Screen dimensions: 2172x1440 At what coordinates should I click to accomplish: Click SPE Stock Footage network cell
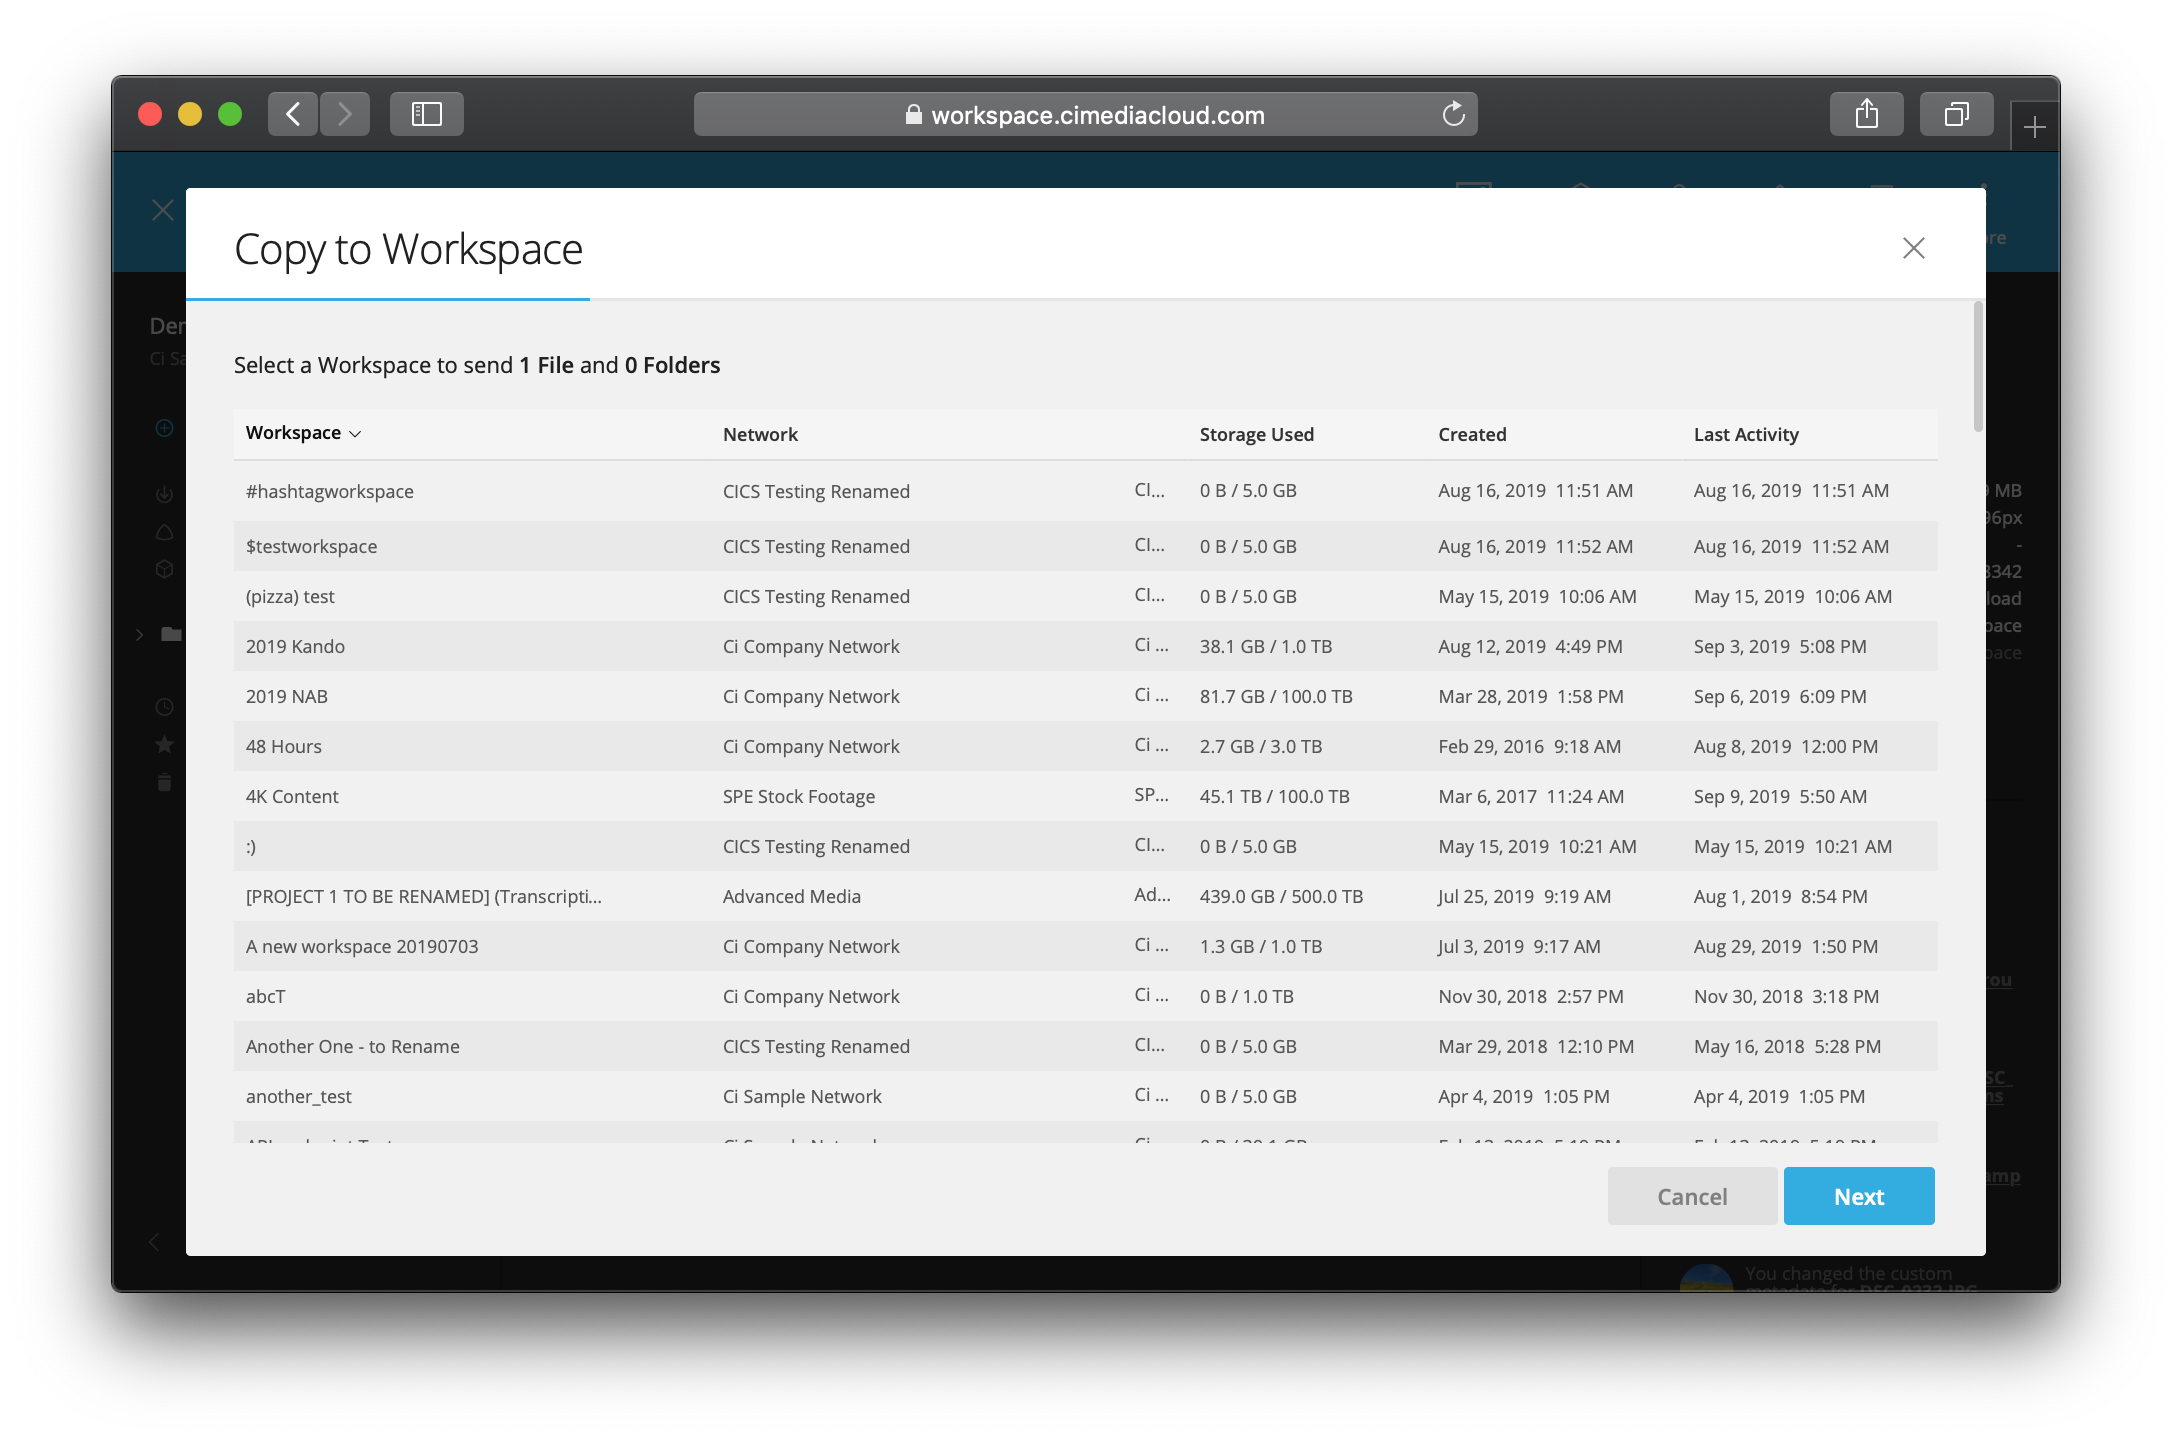coord(799,796)
